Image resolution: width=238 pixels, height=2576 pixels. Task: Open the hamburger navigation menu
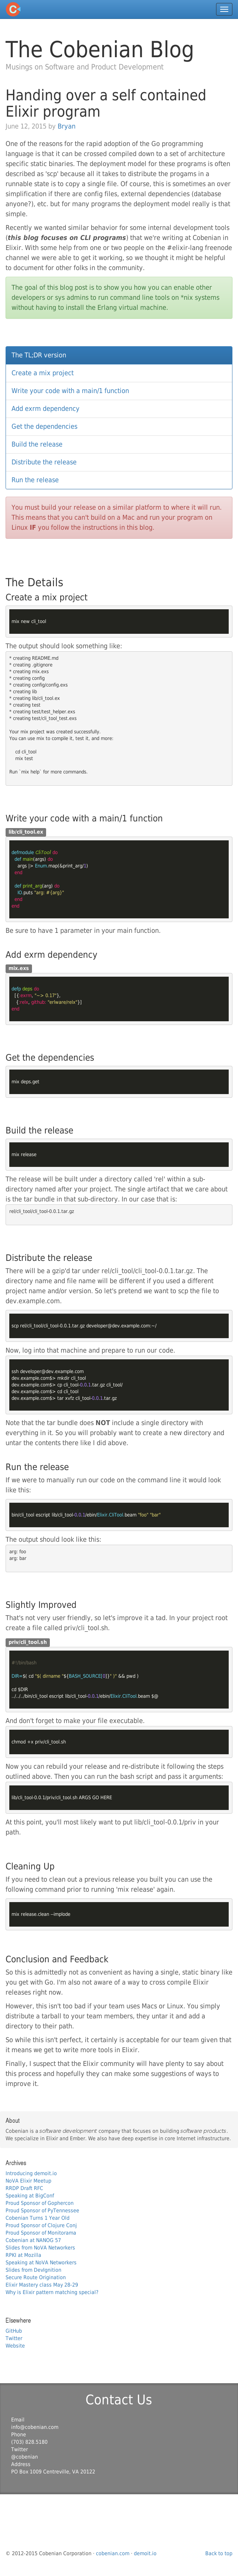[x=223, y=9]
